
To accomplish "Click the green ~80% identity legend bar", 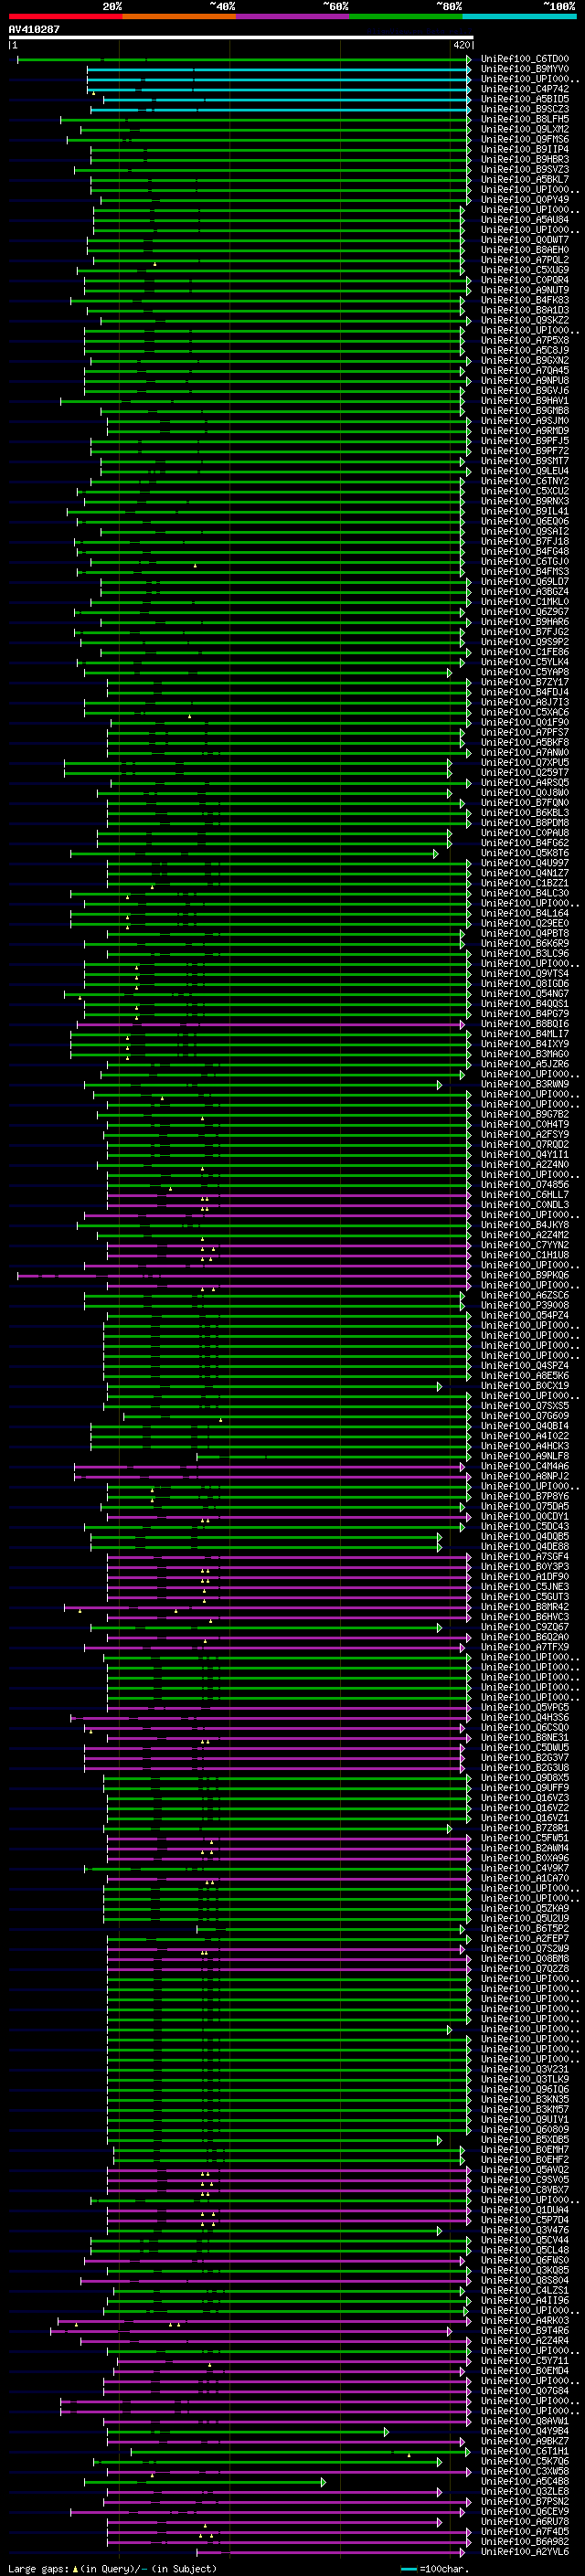I will point(406,16).
